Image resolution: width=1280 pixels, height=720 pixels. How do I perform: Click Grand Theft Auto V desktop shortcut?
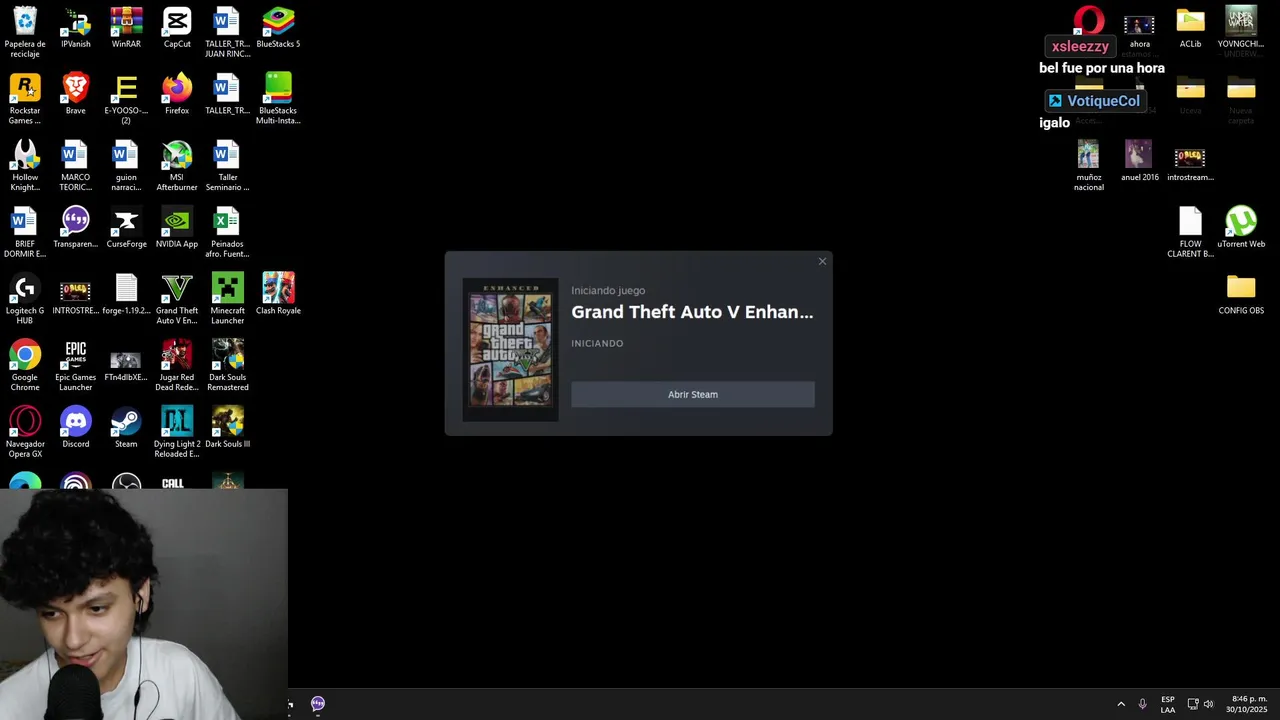tap(177, 299)
